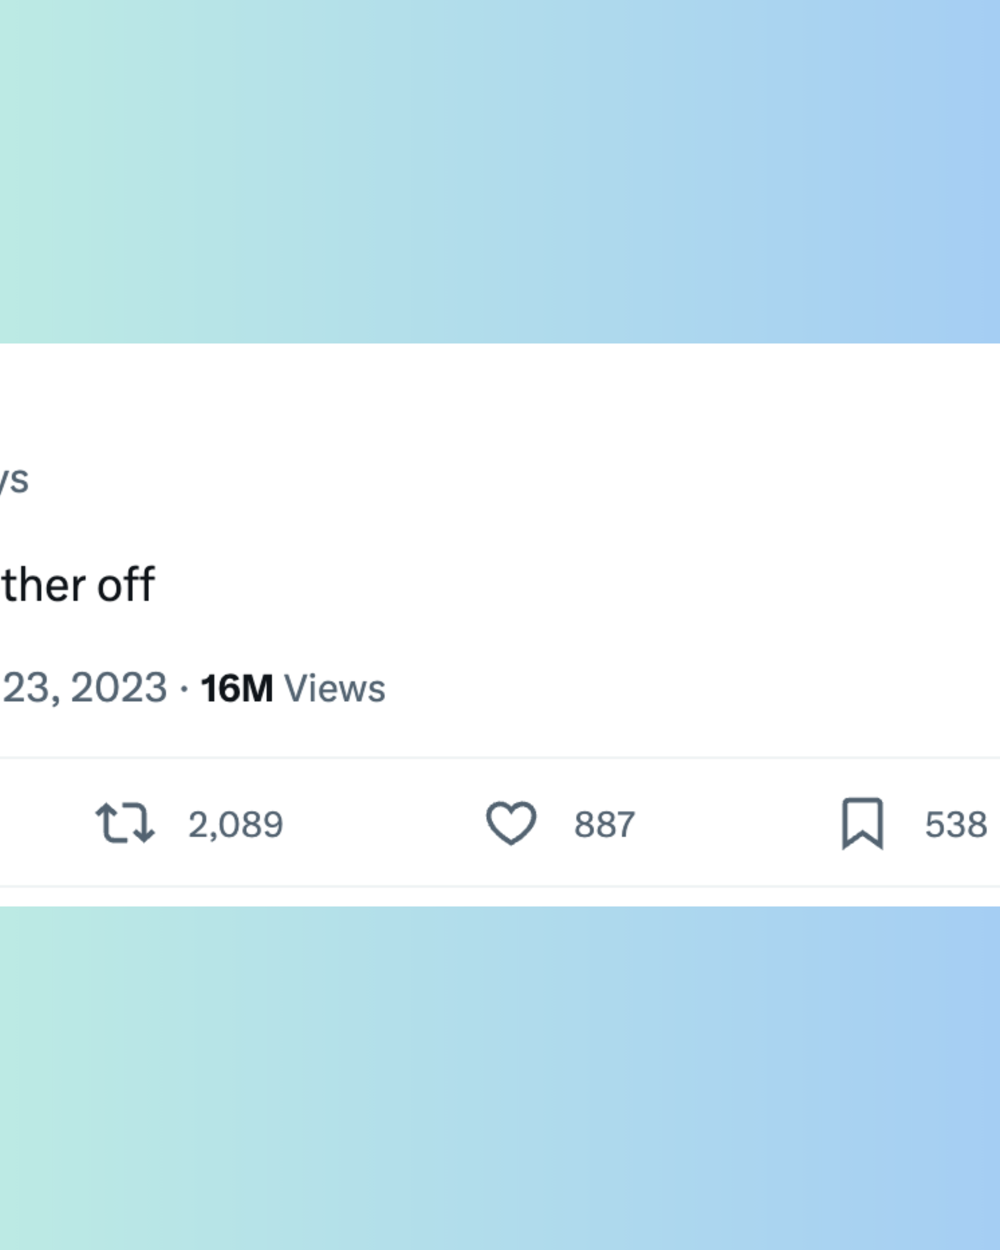Screen dimensions: 1000x1250
Task: Select the 887 likes count
Action: (604, 825)
